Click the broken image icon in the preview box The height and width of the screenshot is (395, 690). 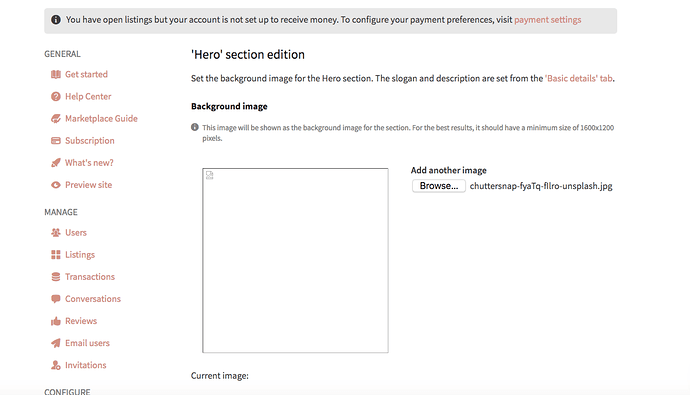pyautogui.click(x=209, y=175)
